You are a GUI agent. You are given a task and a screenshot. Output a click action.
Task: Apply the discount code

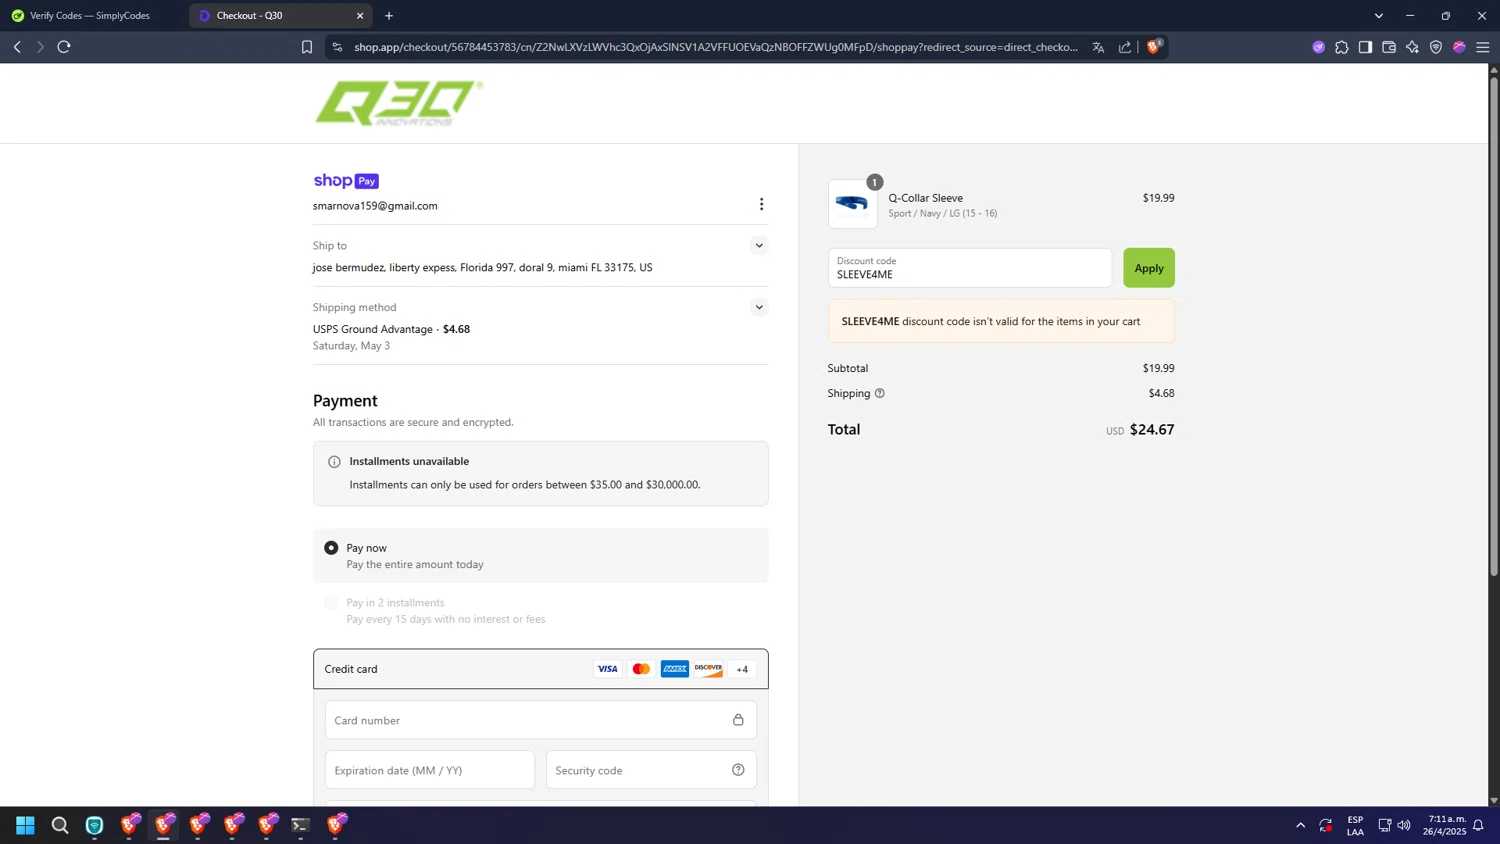[1148, 268]
